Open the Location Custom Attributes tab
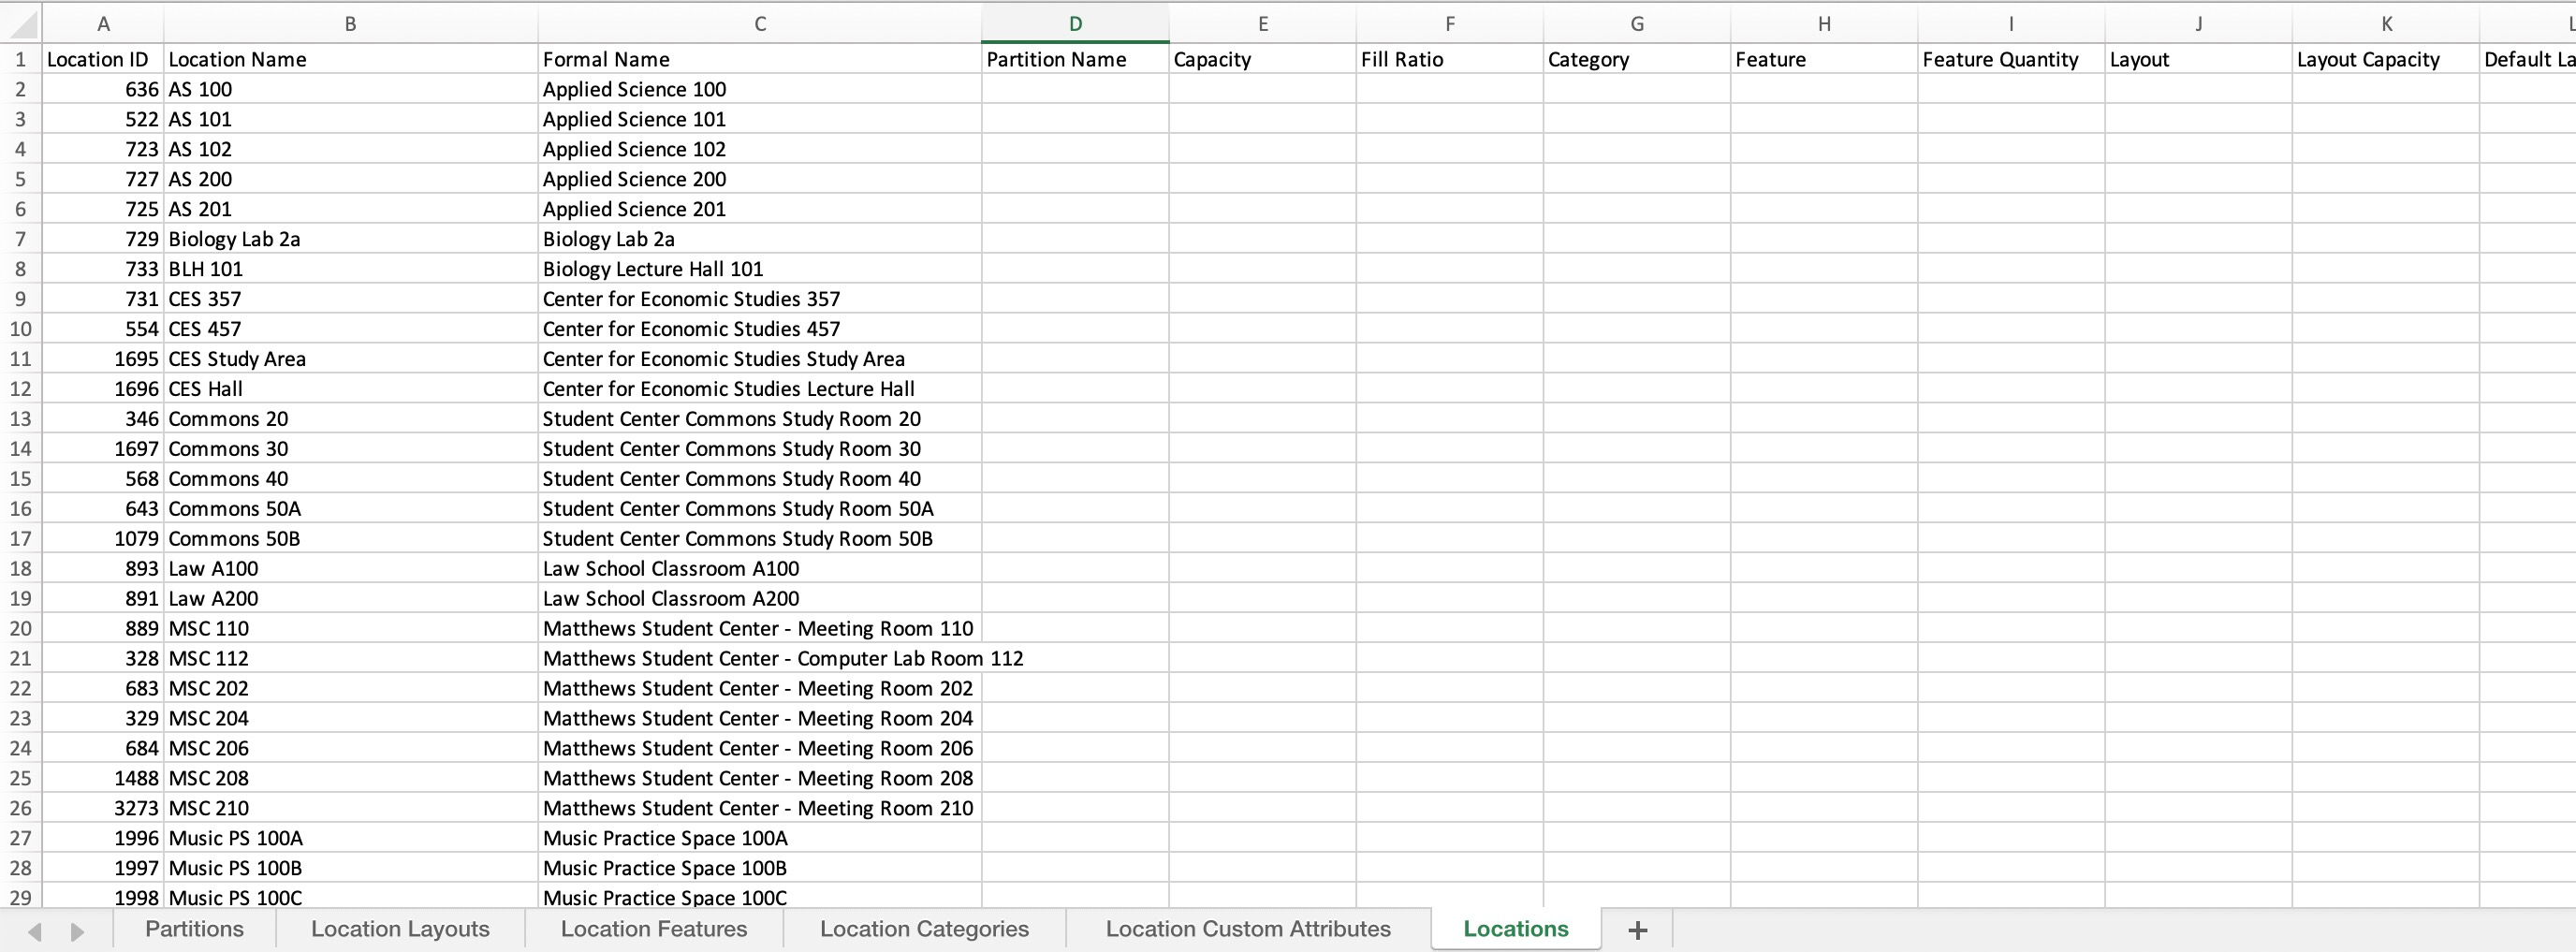2576x952 pixels. (x=1248, y=929)
